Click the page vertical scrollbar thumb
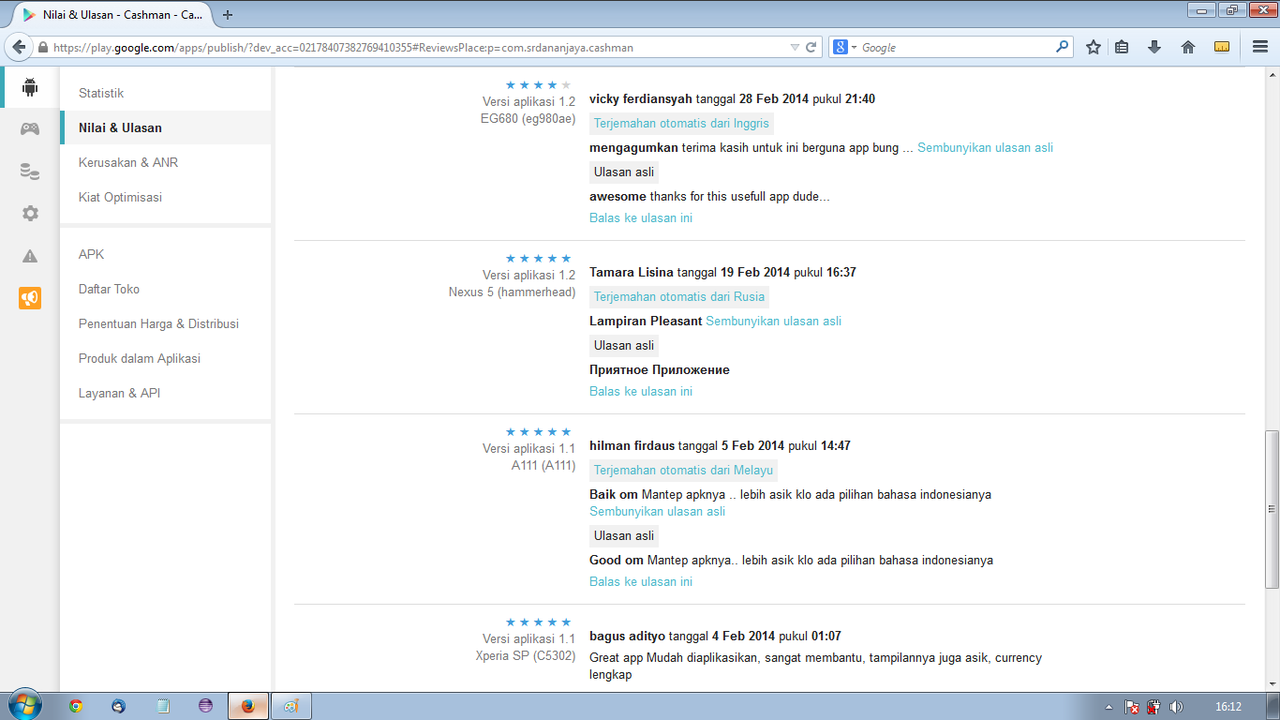 1271,508
